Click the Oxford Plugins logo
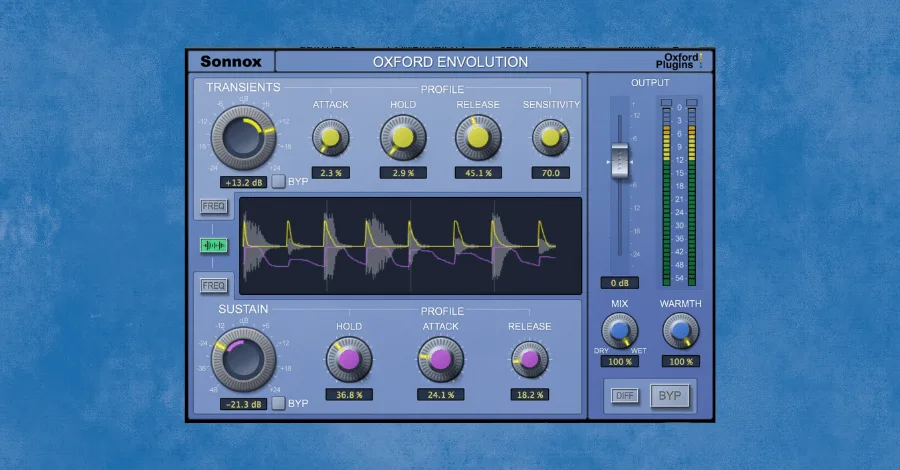This screenshot has height=470, width=900. tap(679, 61)
